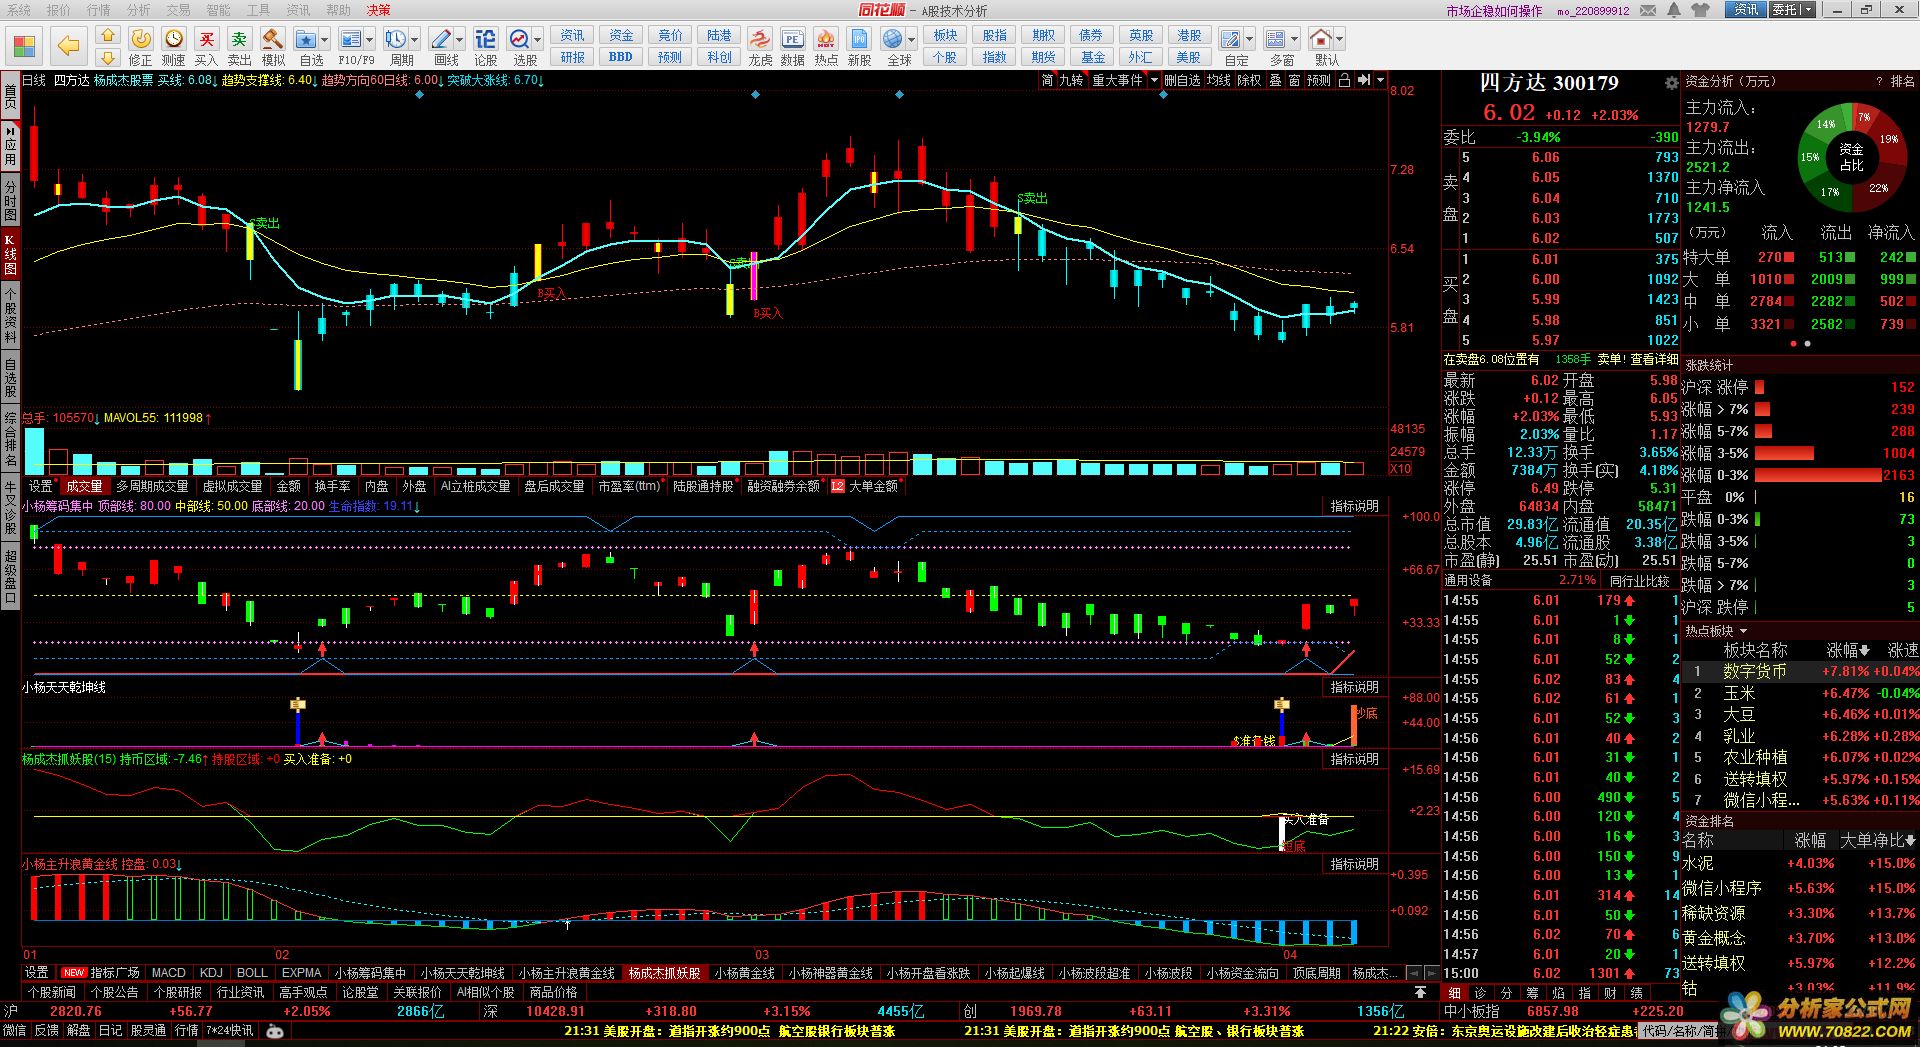Click the F10/F9 company info icon
1920x1047 pixels.
(x=350, y=39)
